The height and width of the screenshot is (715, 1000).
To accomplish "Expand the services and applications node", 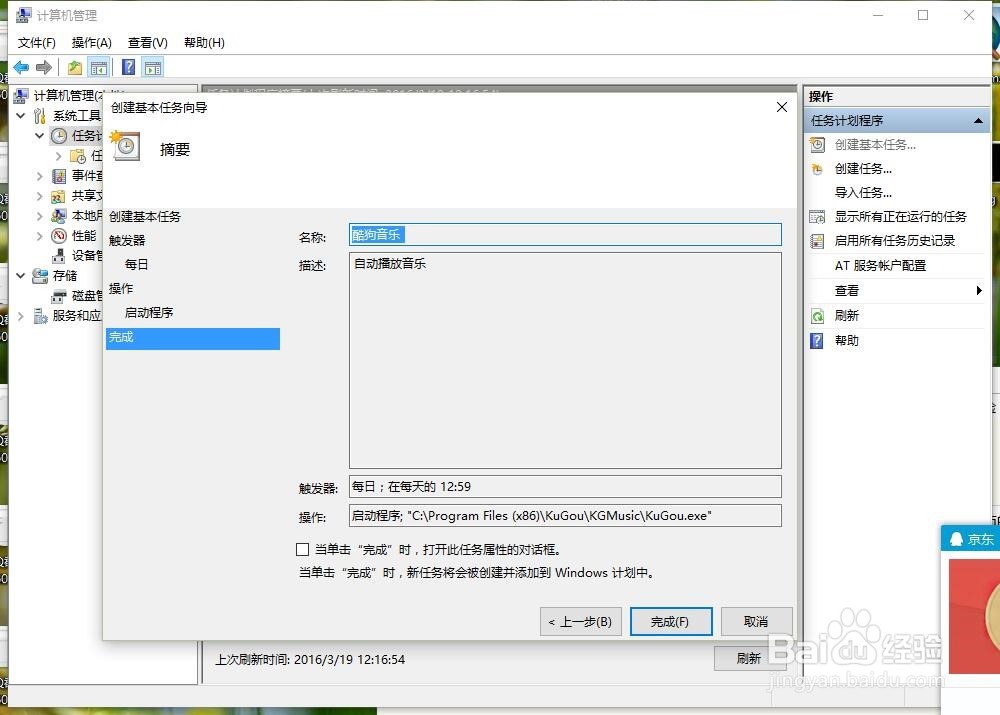I will [x=20, y=316].
